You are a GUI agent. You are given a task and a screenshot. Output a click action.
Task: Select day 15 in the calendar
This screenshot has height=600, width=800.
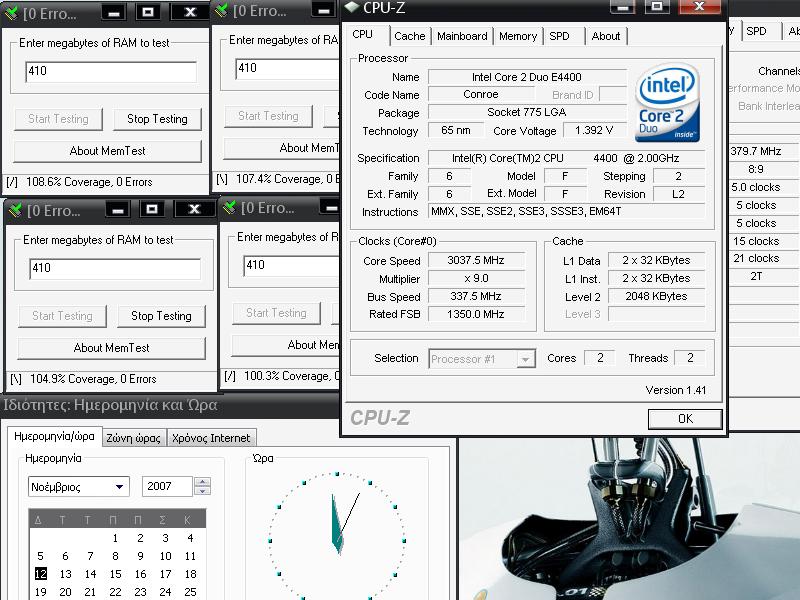tap(115, 574)
